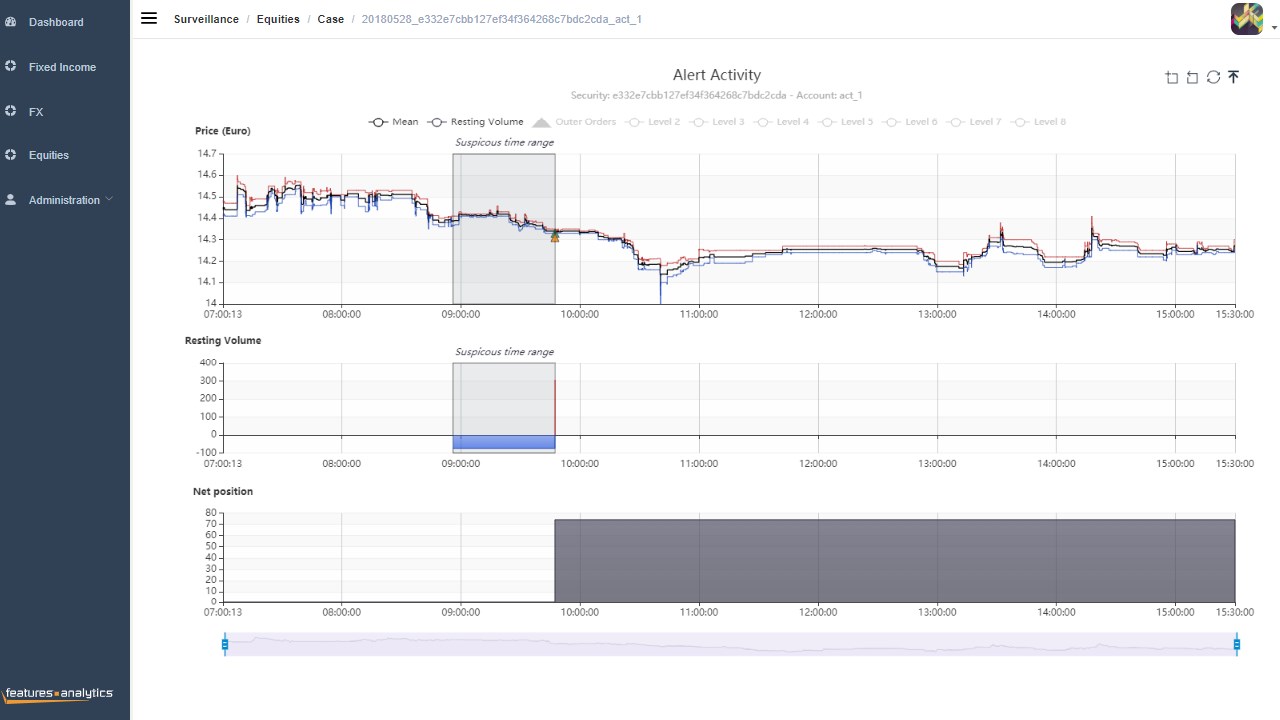Click the user avatar image
Screen dimensions: 1280x720
(x=1247, y=19)
